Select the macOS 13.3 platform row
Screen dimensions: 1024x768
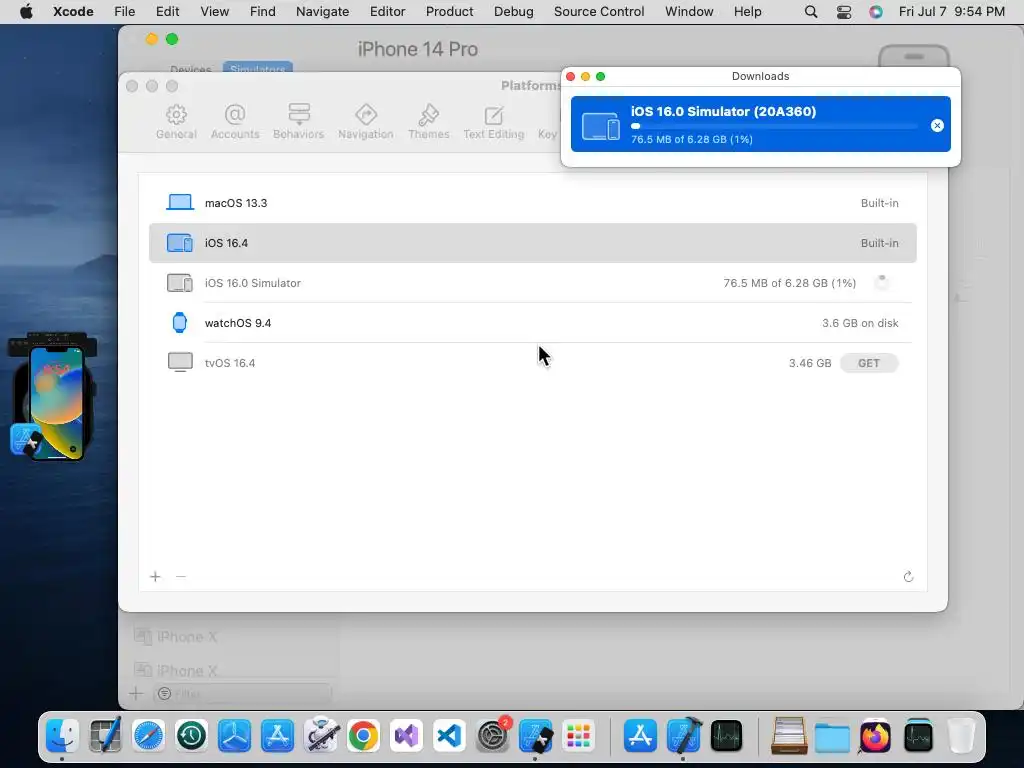(x=532, y=203)
